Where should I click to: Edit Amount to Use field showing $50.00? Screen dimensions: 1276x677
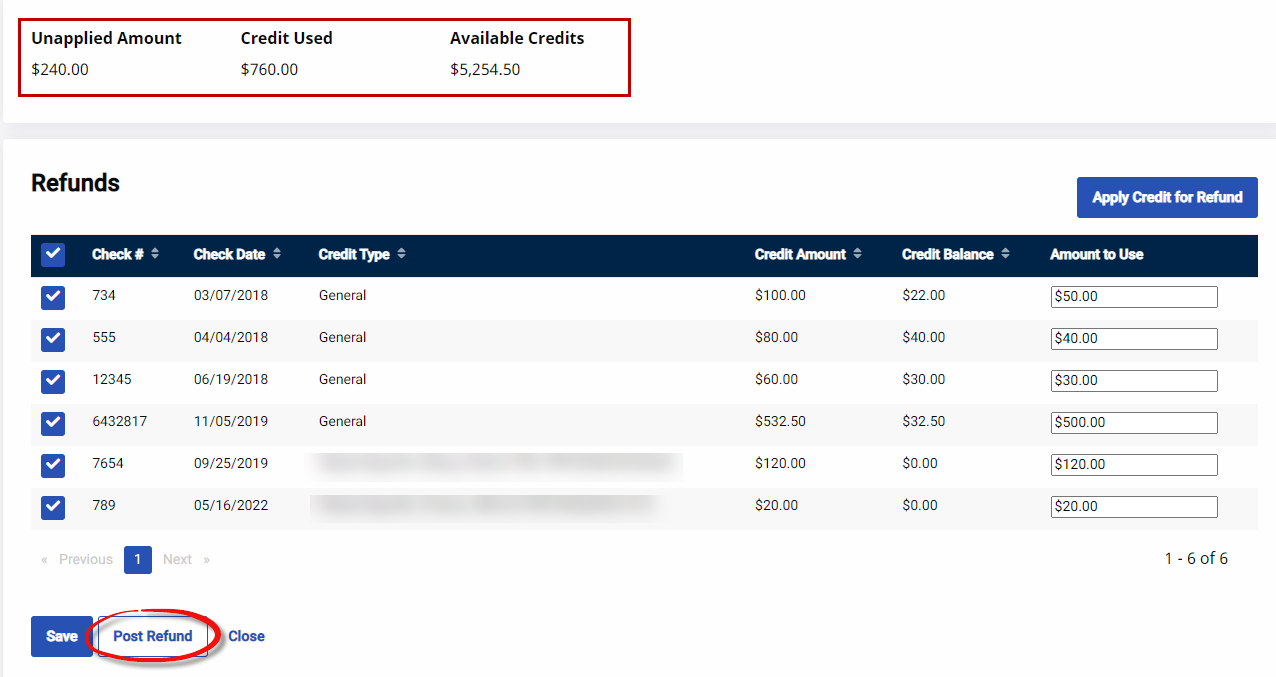[x=1133, y=297]
